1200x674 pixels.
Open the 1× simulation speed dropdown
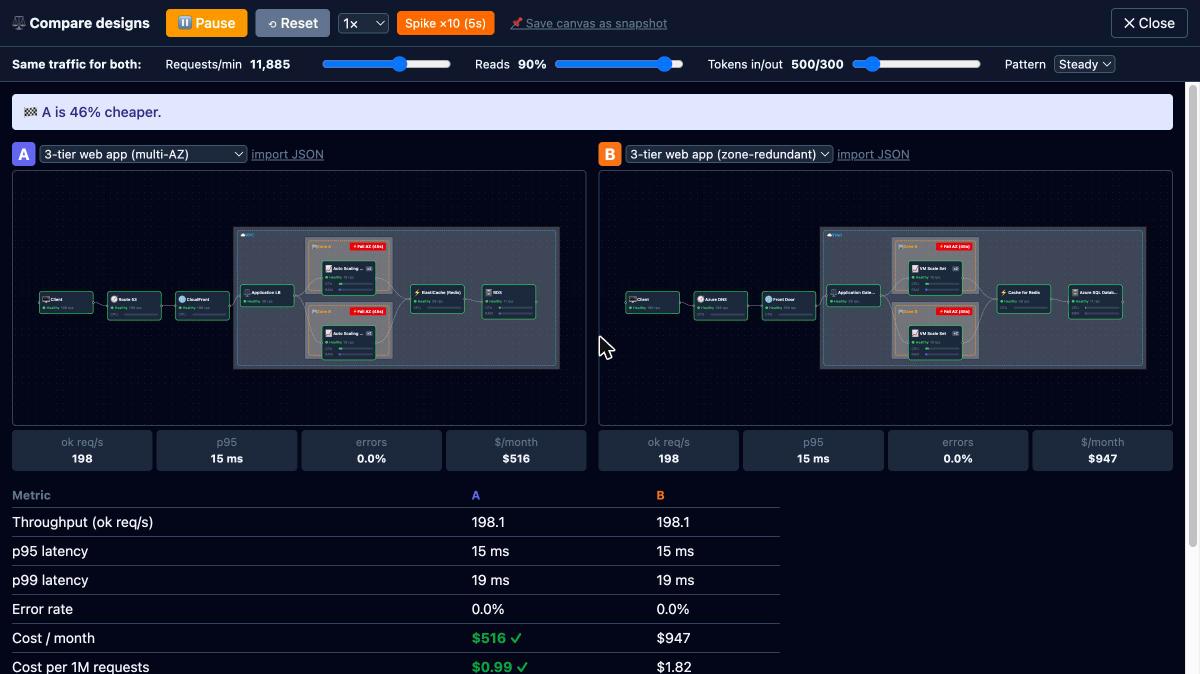pyautogui.click(x=362, y=23)
